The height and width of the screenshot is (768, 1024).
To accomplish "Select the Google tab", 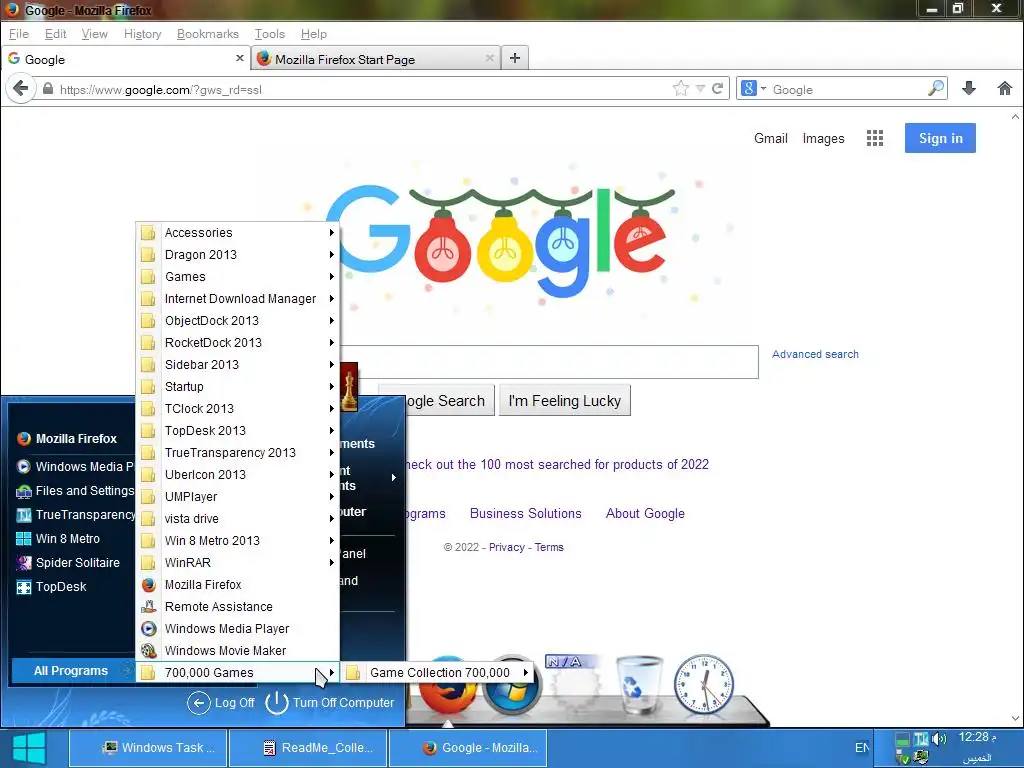I will [x=125, y=59].
